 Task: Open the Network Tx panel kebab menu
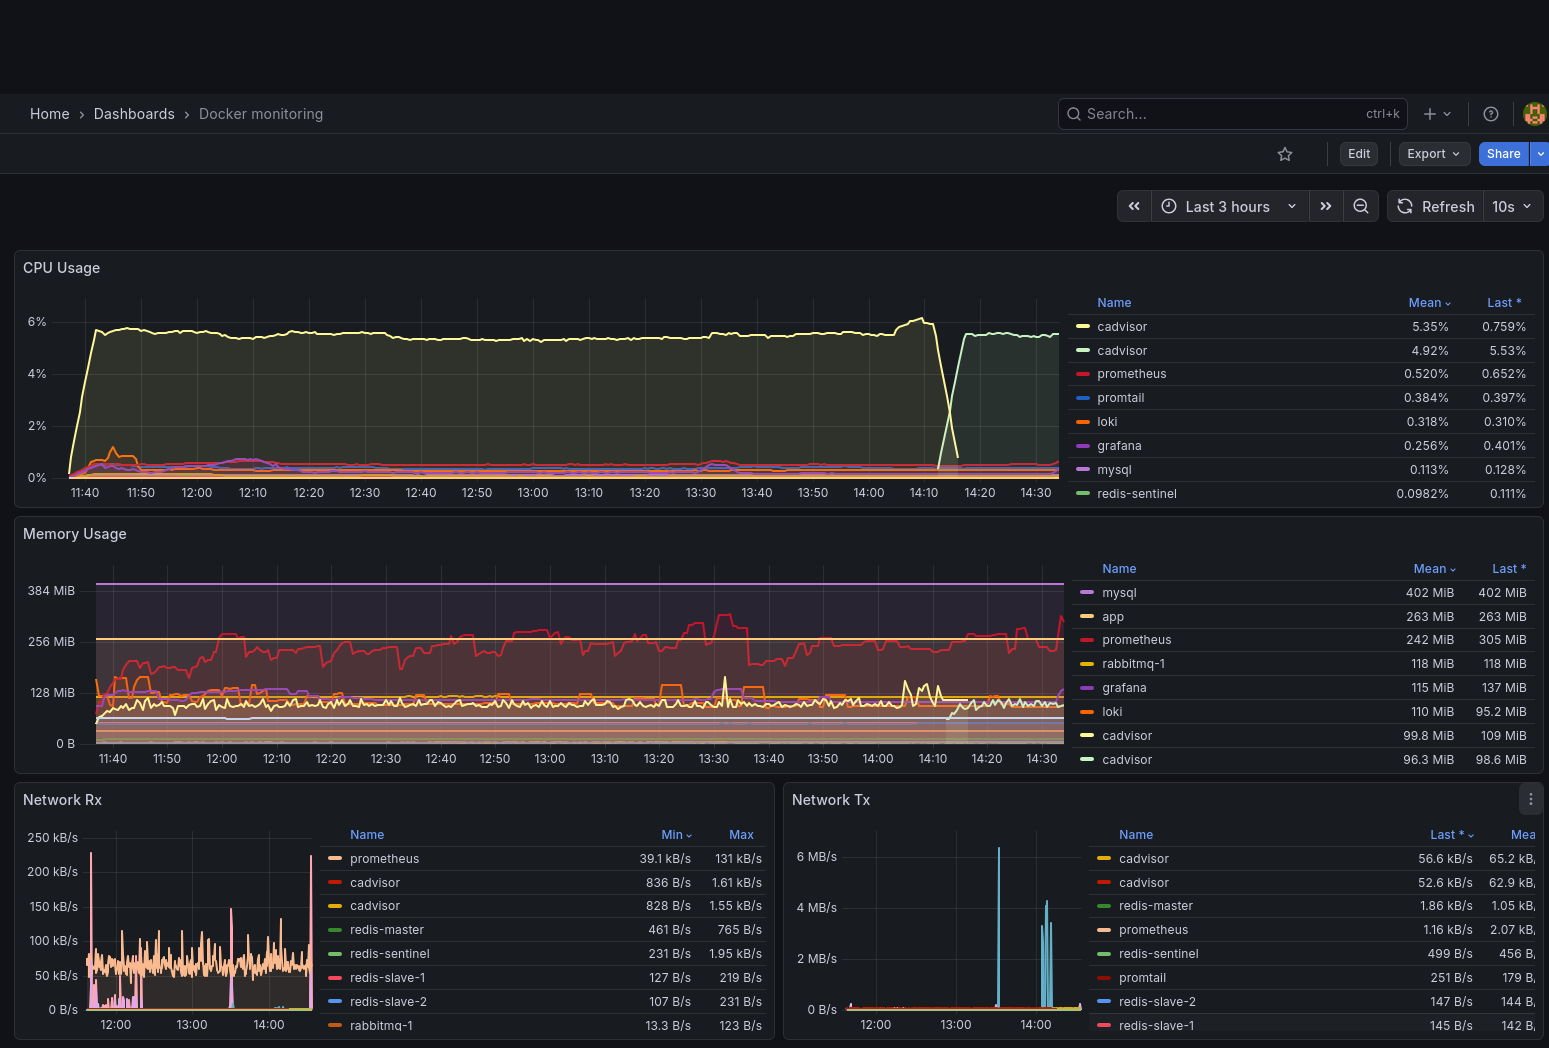point(1531,799)
